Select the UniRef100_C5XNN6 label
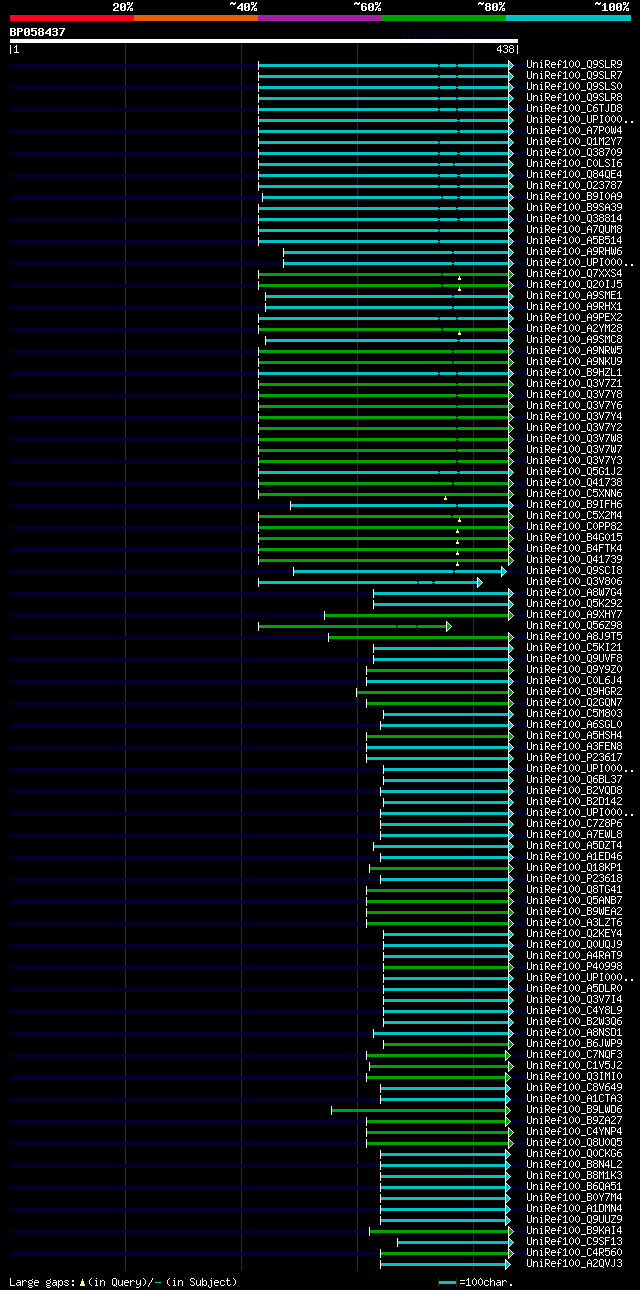The image size is (640, 1290). [575, 494]
